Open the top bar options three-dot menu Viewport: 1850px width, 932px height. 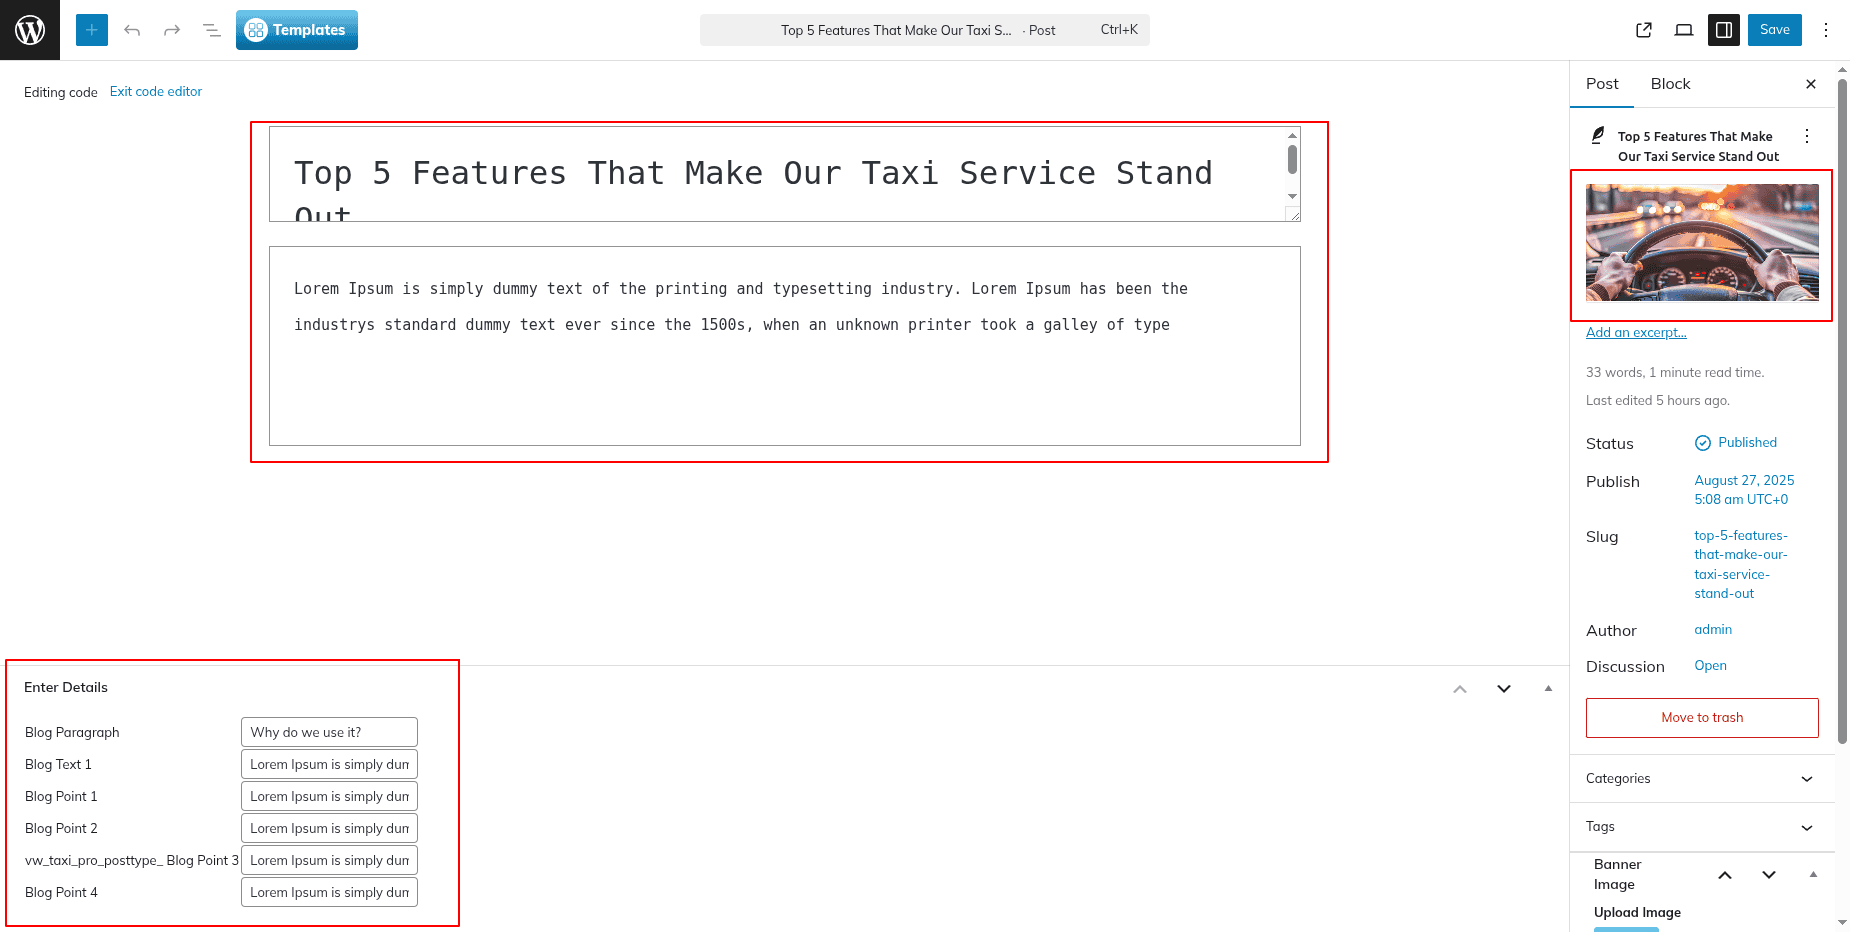click(1826, 30)
